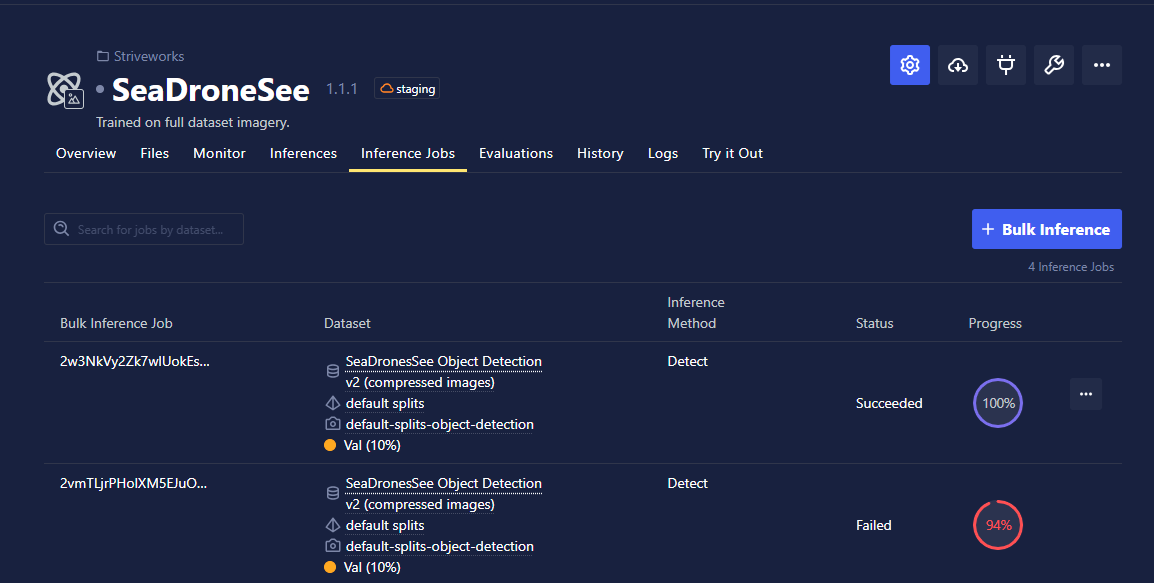Click dataset database icon in Failed row
1154x583 pixels.
(333, 493)
